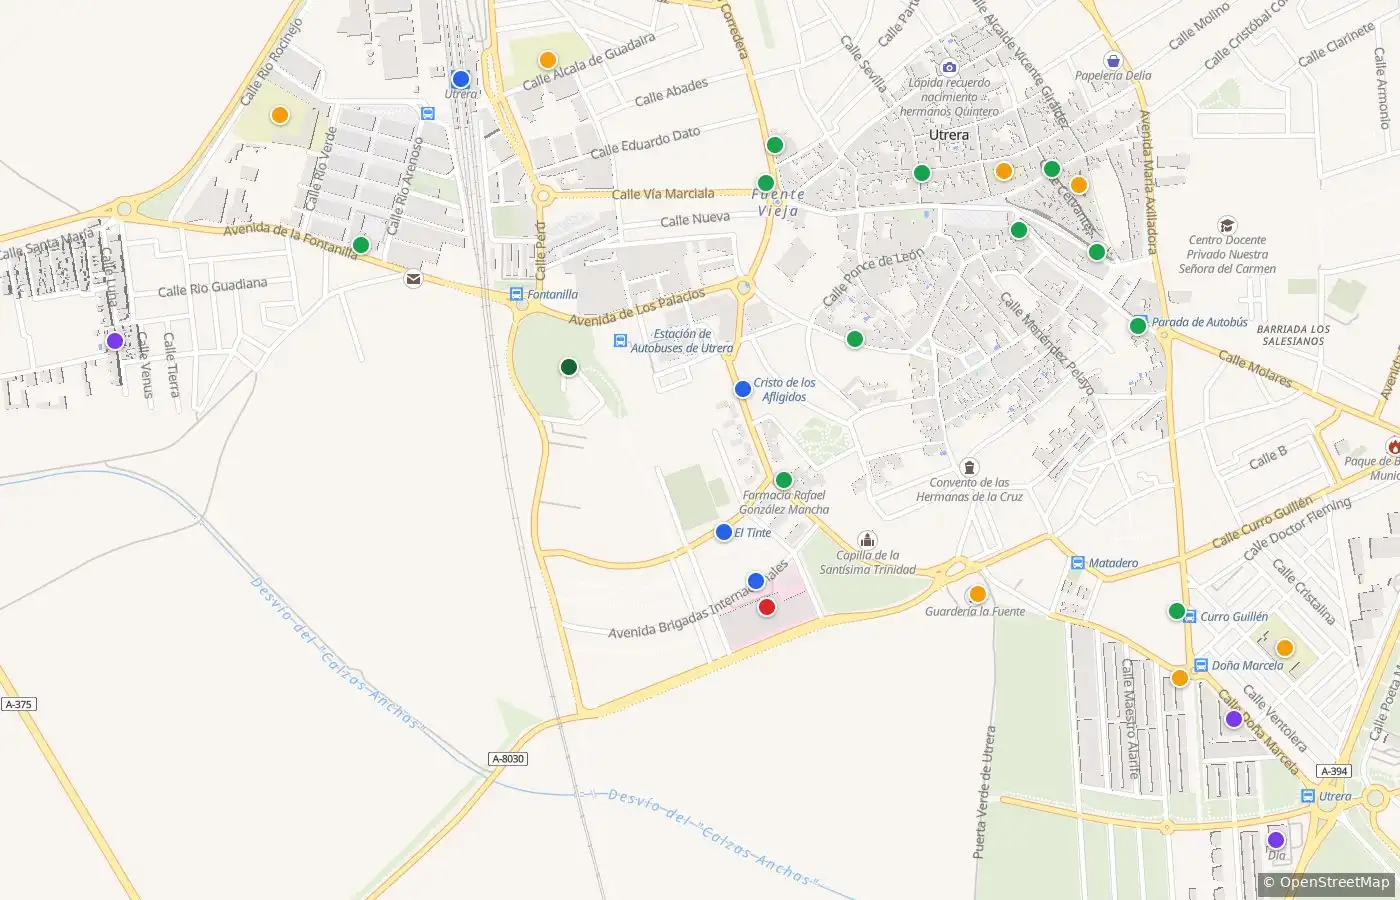Click the green marker at Farmacia Rafael González Mancha
Screen dimensions: 1400x900
pyautogui.click(x=784, y=480)
